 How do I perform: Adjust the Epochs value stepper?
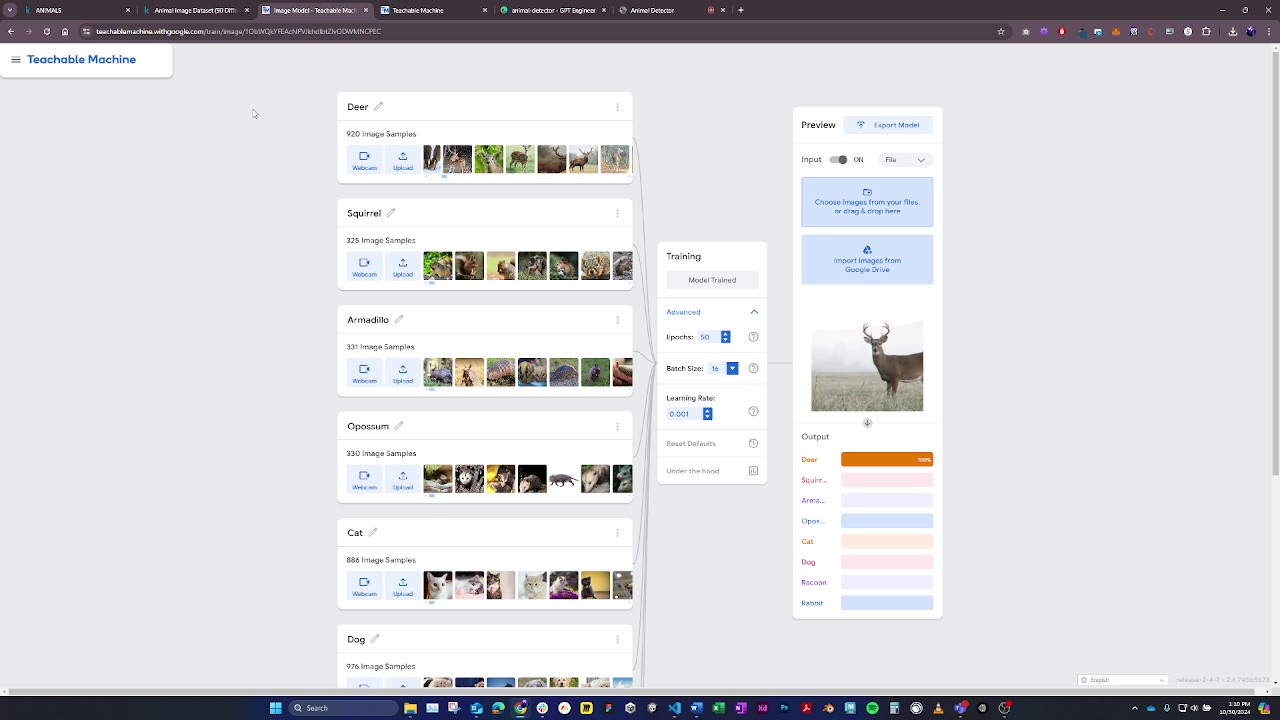(x=725, y=337)
